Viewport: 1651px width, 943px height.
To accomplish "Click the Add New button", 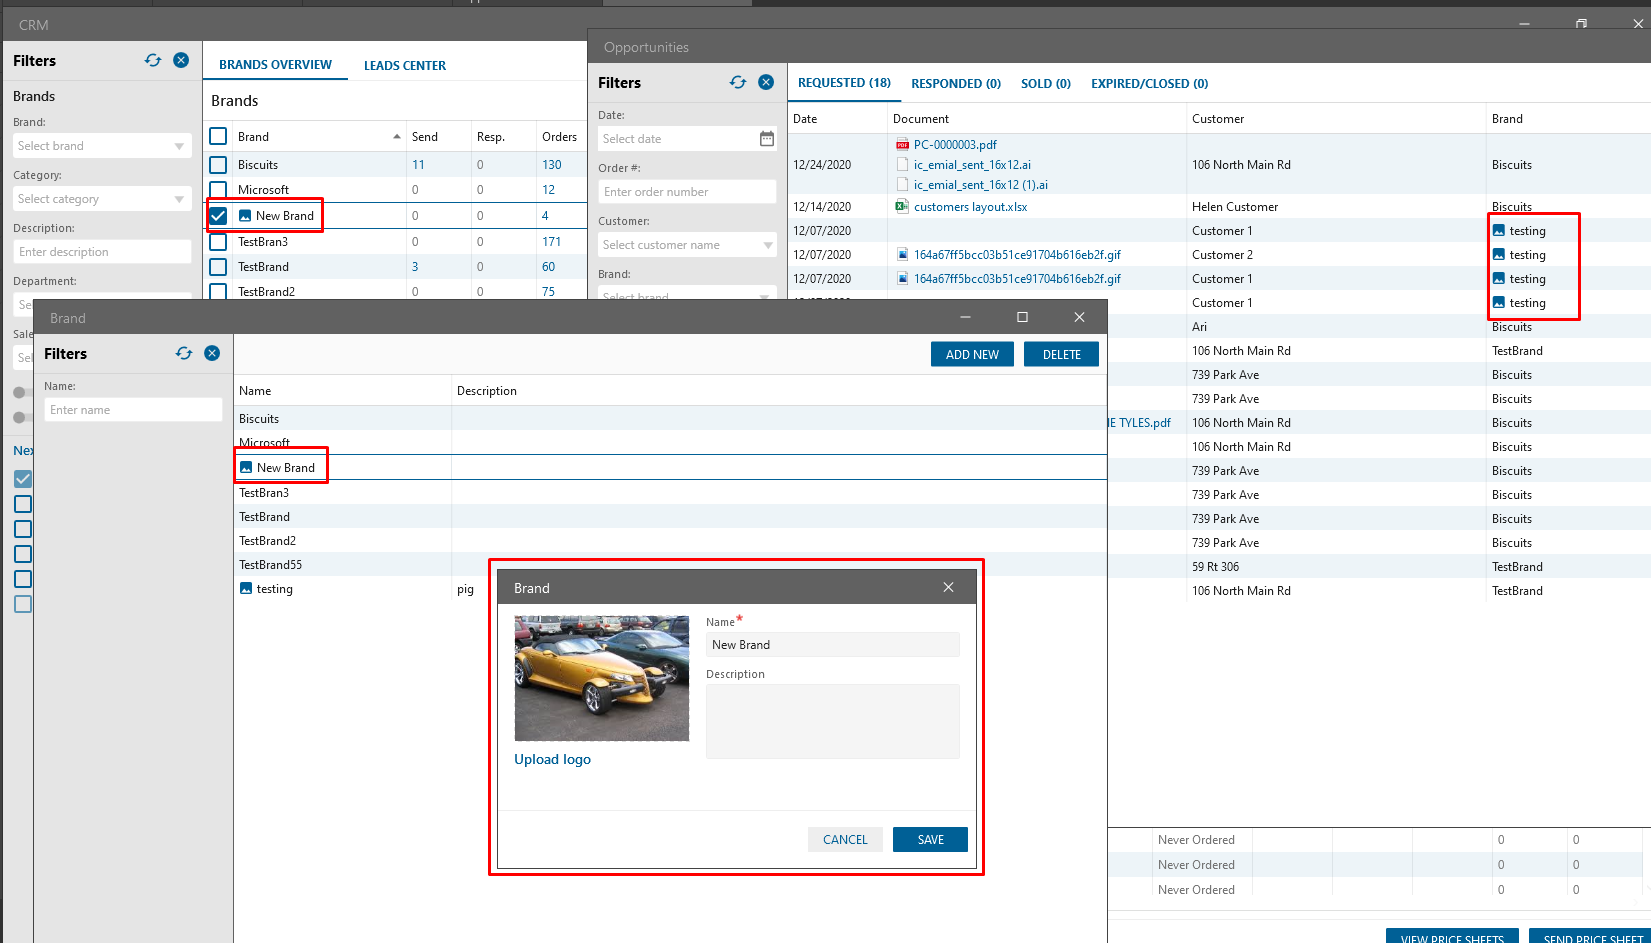I will click(972, 355).
